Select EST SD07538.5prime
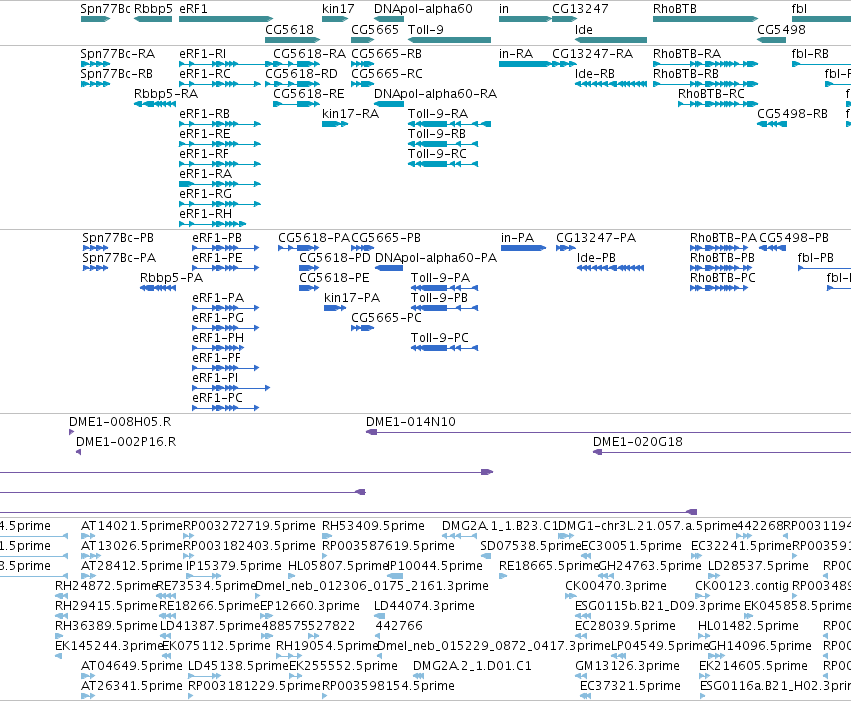The height and width of the screenshot is (701, 851). [x=531, y=546]
